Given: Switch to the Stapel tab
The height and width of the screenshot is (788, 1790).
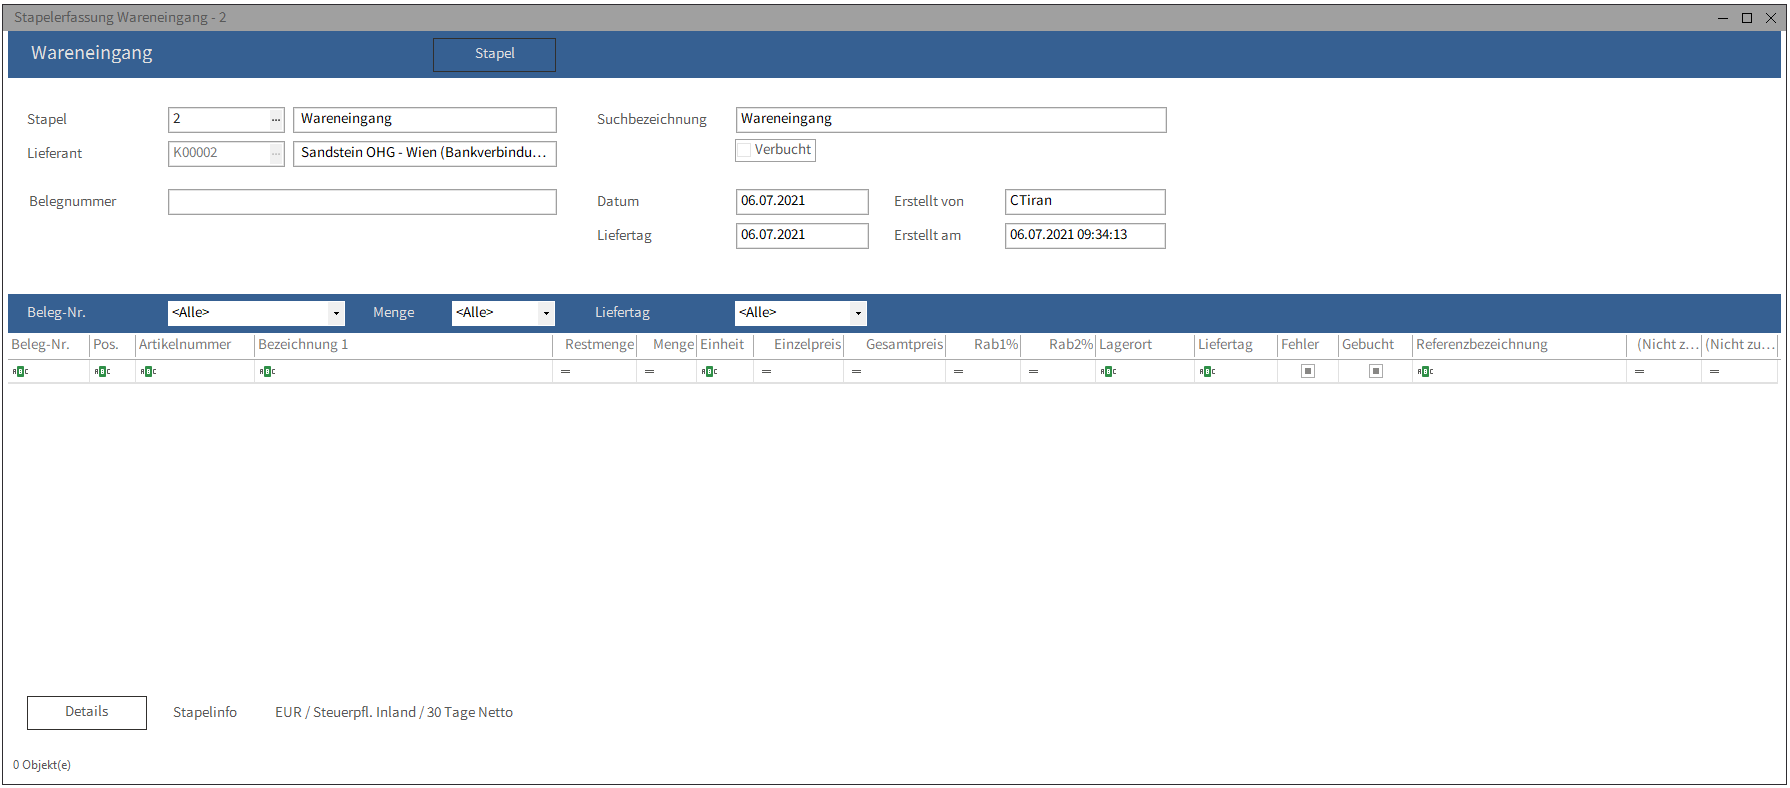Looking at the screenshot, I should [494, 54].
